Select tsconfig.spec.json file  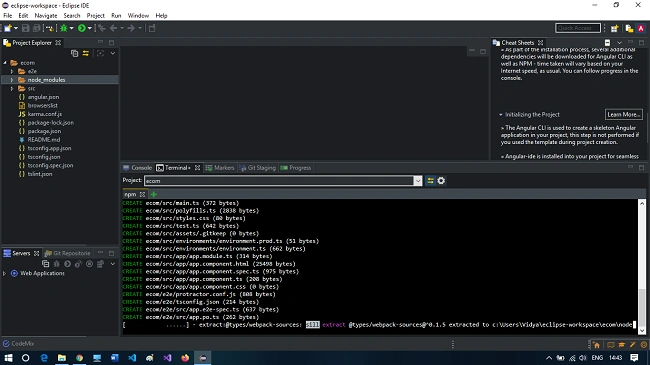coord(50,165)
